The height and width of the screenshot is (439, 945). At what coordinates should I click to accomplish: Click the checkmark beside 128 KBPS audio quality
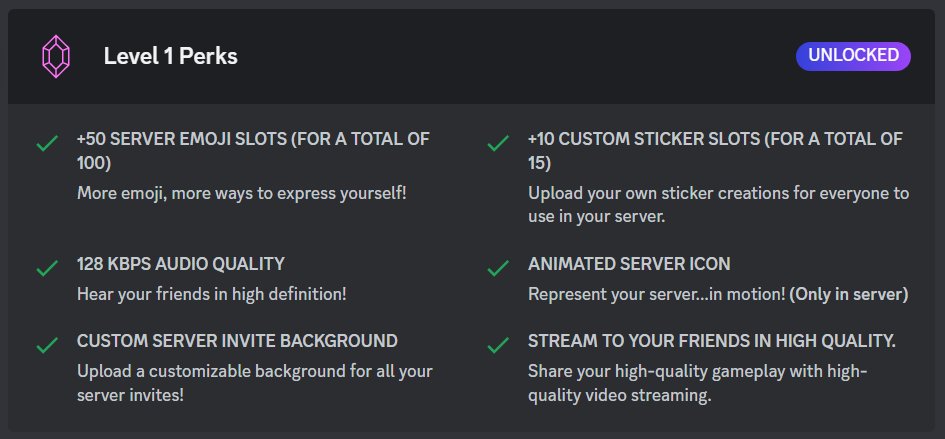(47, 268)
